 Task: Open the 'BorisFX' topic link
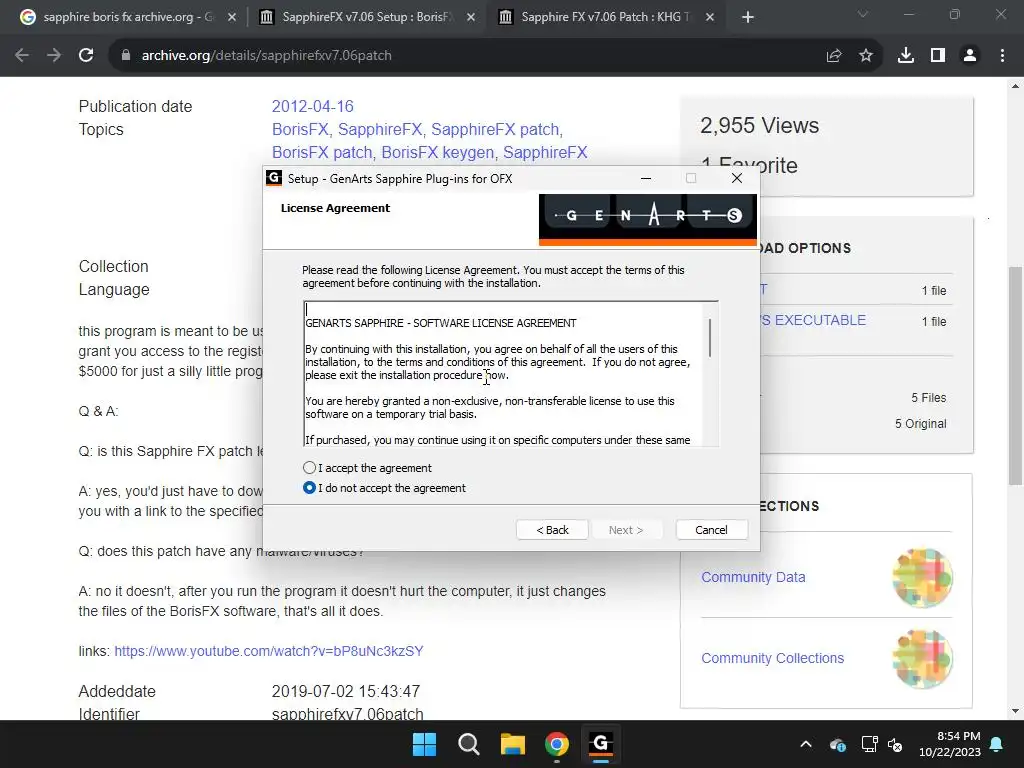300,129
